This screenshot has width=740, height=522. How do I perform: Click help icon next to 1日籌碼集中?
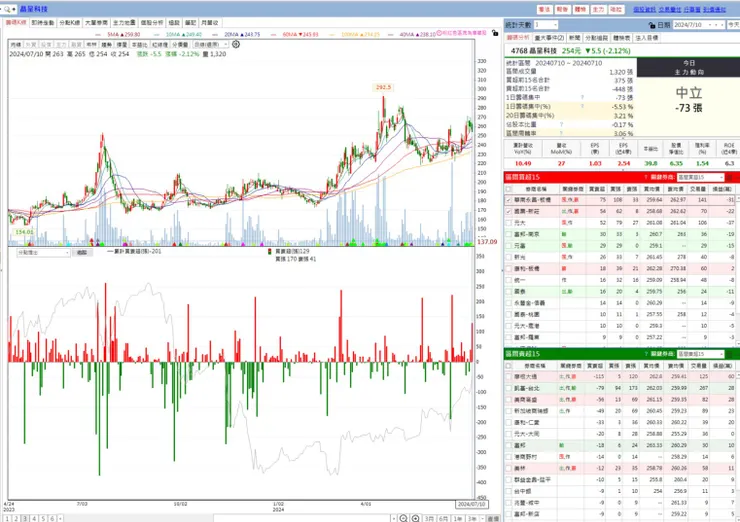click(582, 98)
